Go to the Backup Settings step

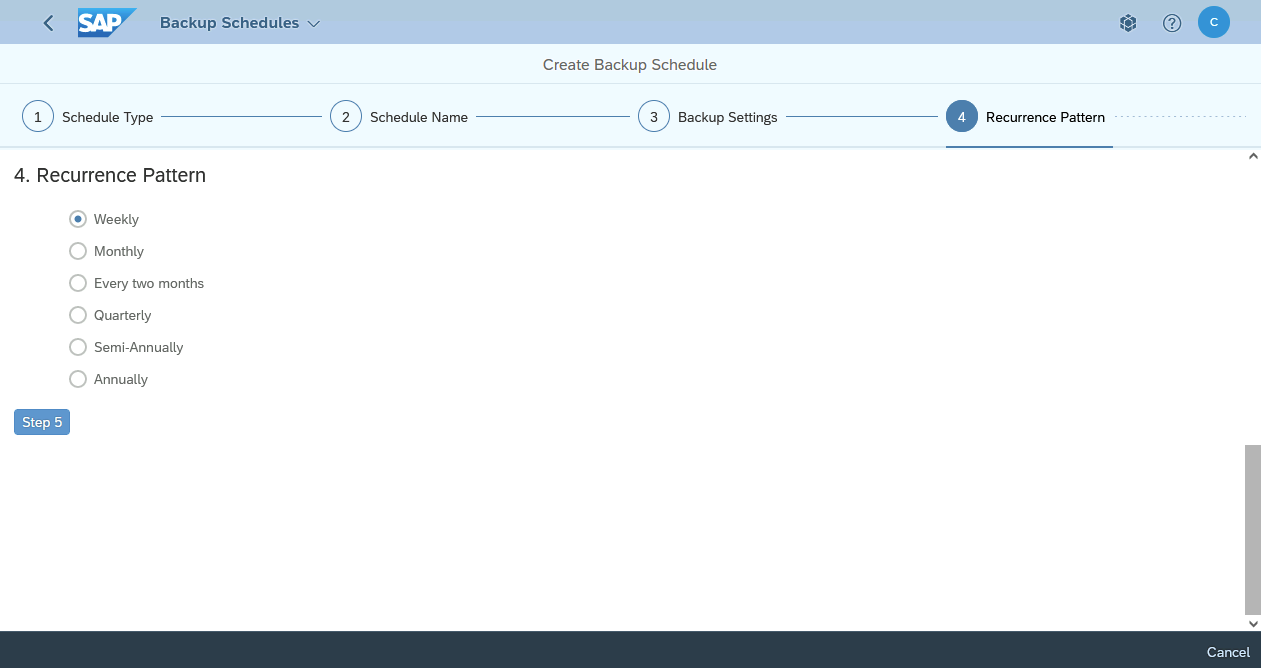click(x=727, y=117)
